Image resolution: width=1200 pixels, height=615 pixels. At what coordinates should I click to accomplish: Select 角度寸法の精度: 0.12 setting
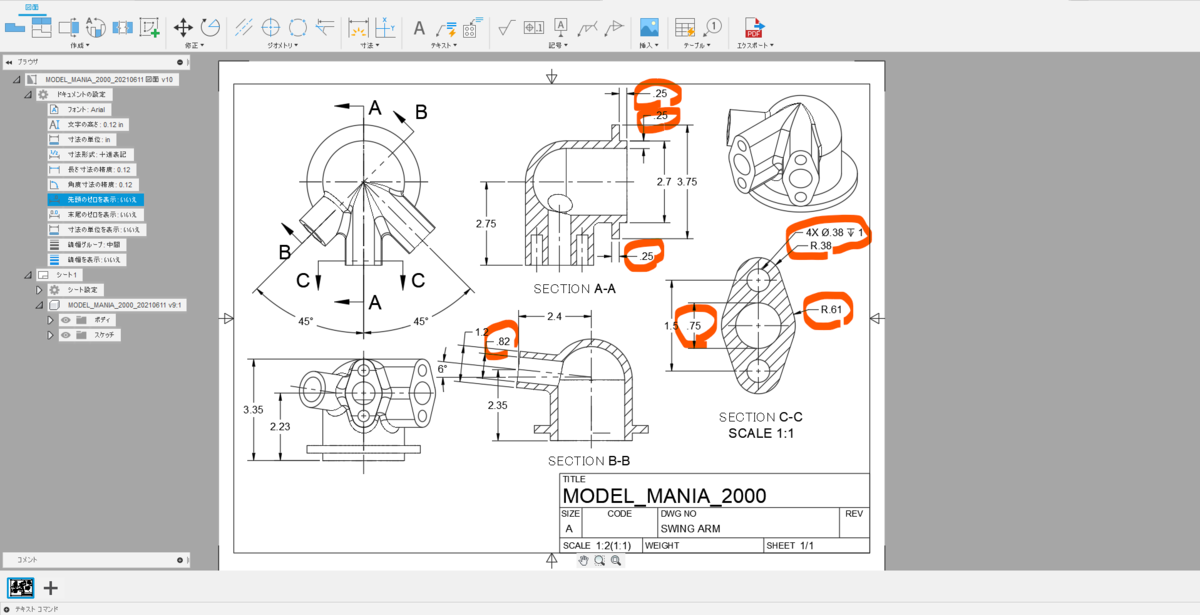(x=91, y=185)
